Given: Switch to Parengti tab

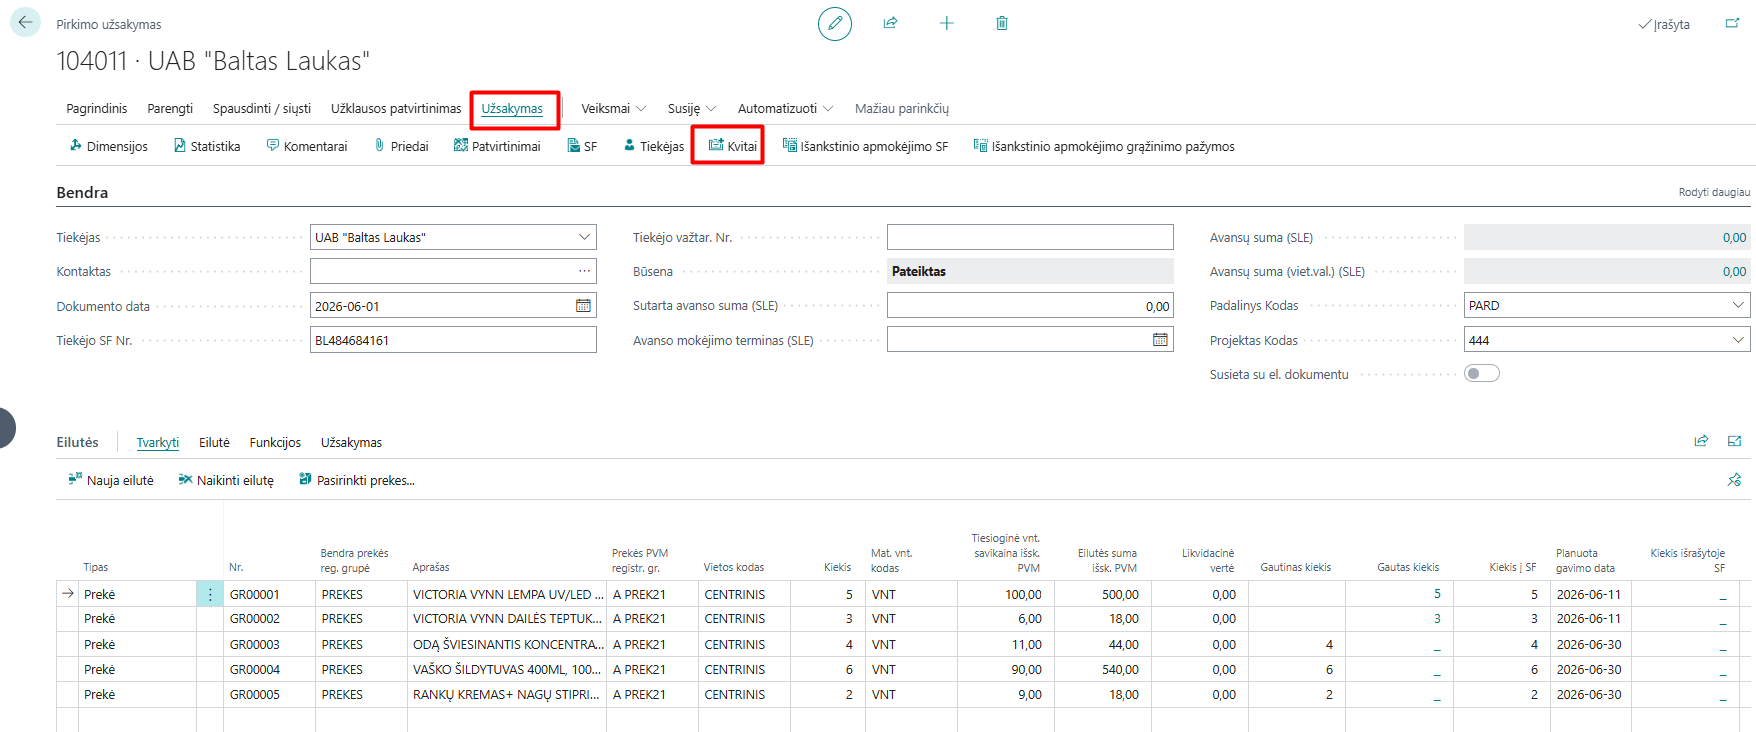Looking at the screenshot, I should tap(170, 108).
